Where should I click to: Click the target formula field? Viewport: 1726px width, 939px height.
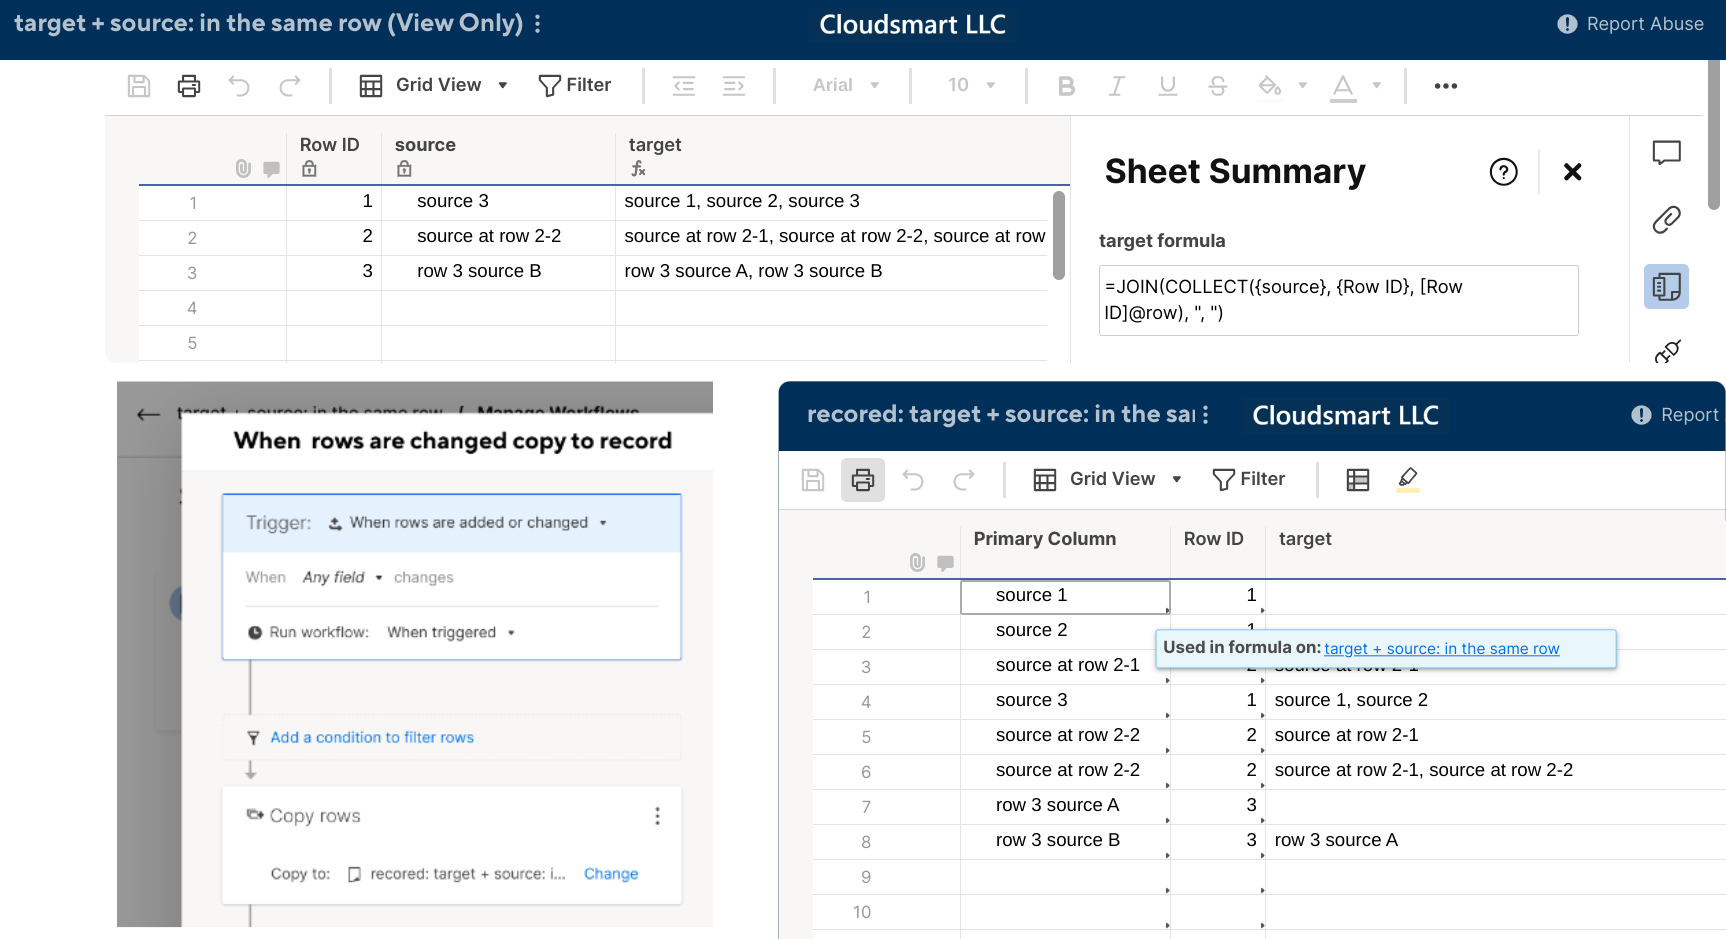[x=1338, y=300]
